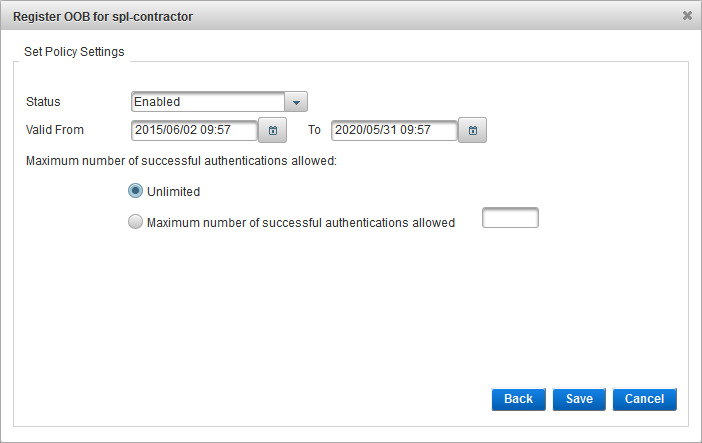Close the Register OOB dialog
The image size is (702, 443).
687,16
